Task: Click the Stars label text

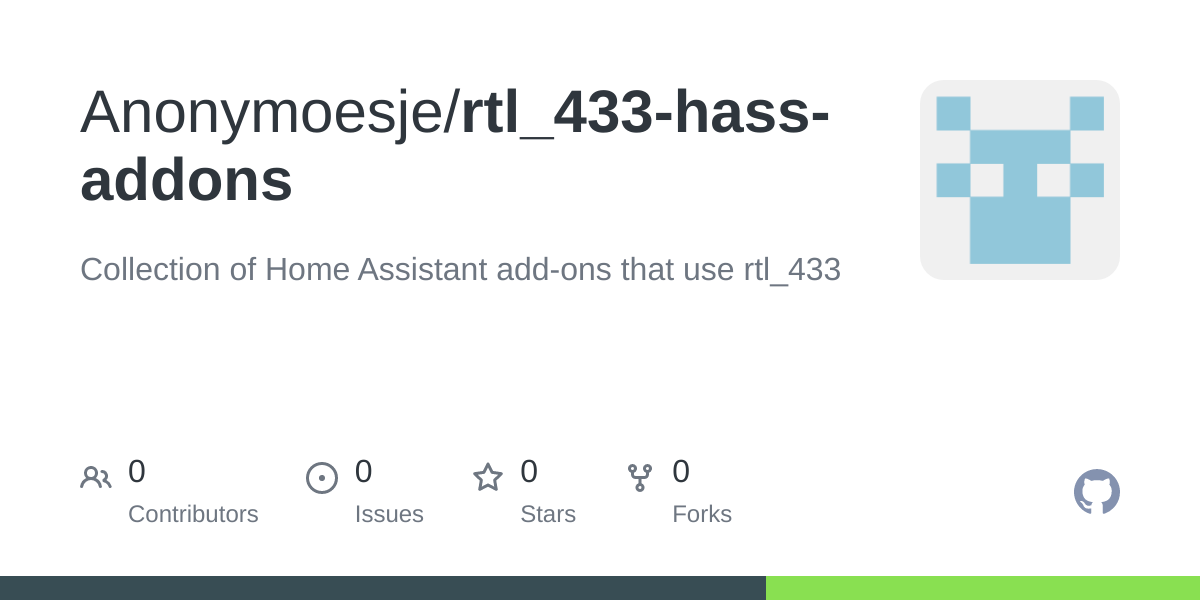Action: [x=548, y=514]
